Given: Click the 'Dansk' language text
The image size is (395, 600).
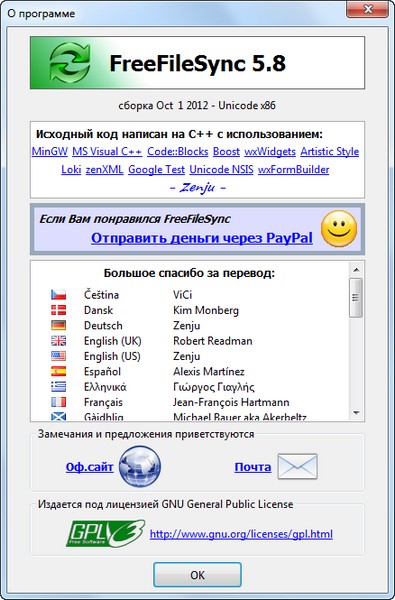Looking at the screenshot, I should (x=98, y=310).
